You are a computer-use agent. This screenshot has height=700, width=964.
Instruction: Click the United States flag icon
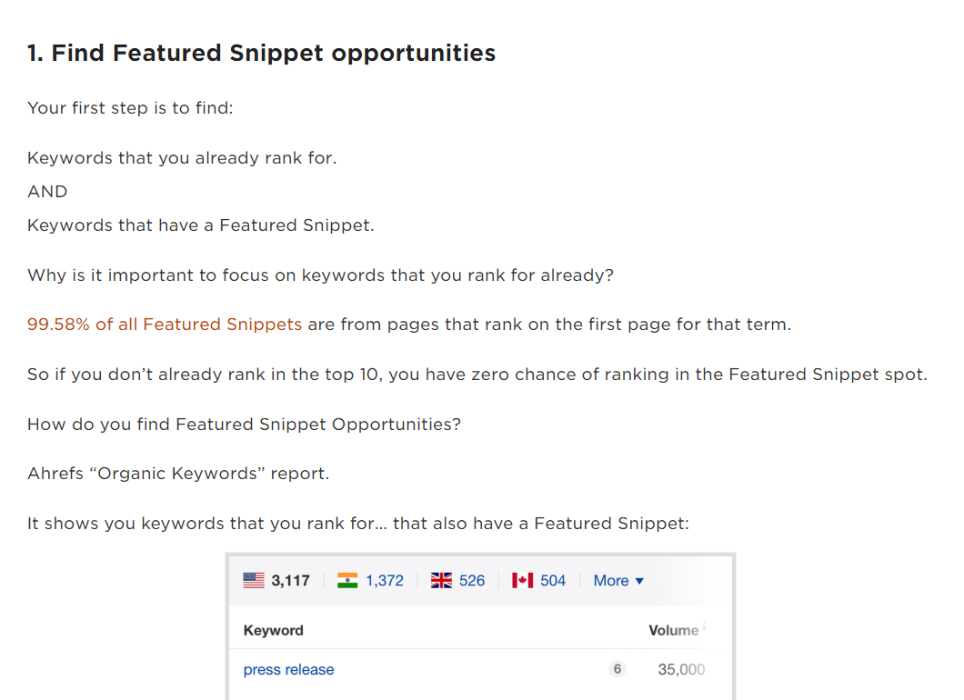click(x=253, y=580)
